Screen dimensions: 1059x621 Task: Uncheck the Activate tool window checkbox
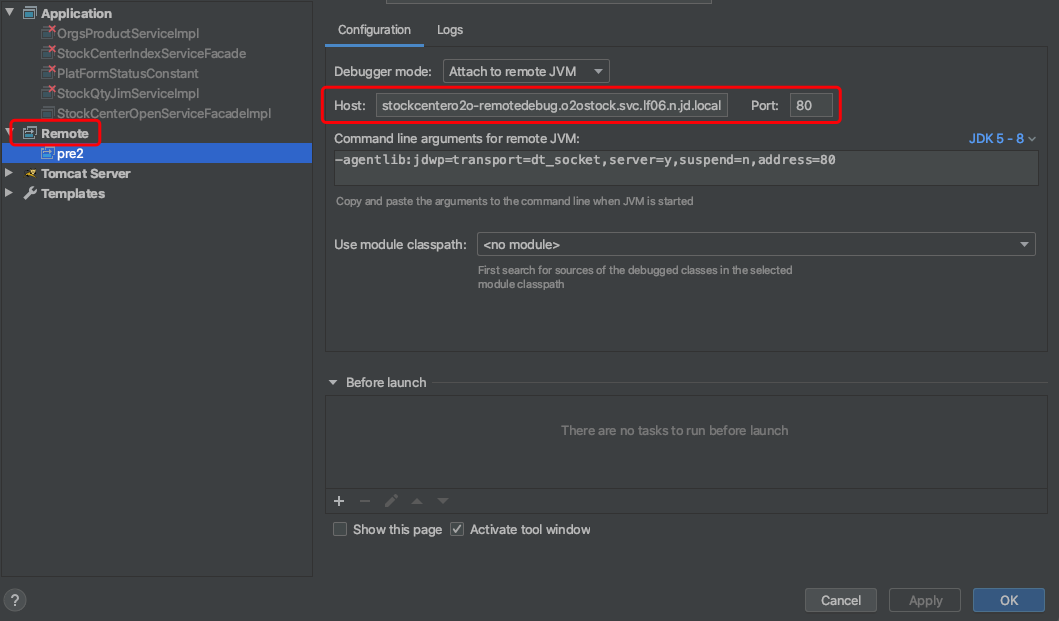tap(457, 529)
